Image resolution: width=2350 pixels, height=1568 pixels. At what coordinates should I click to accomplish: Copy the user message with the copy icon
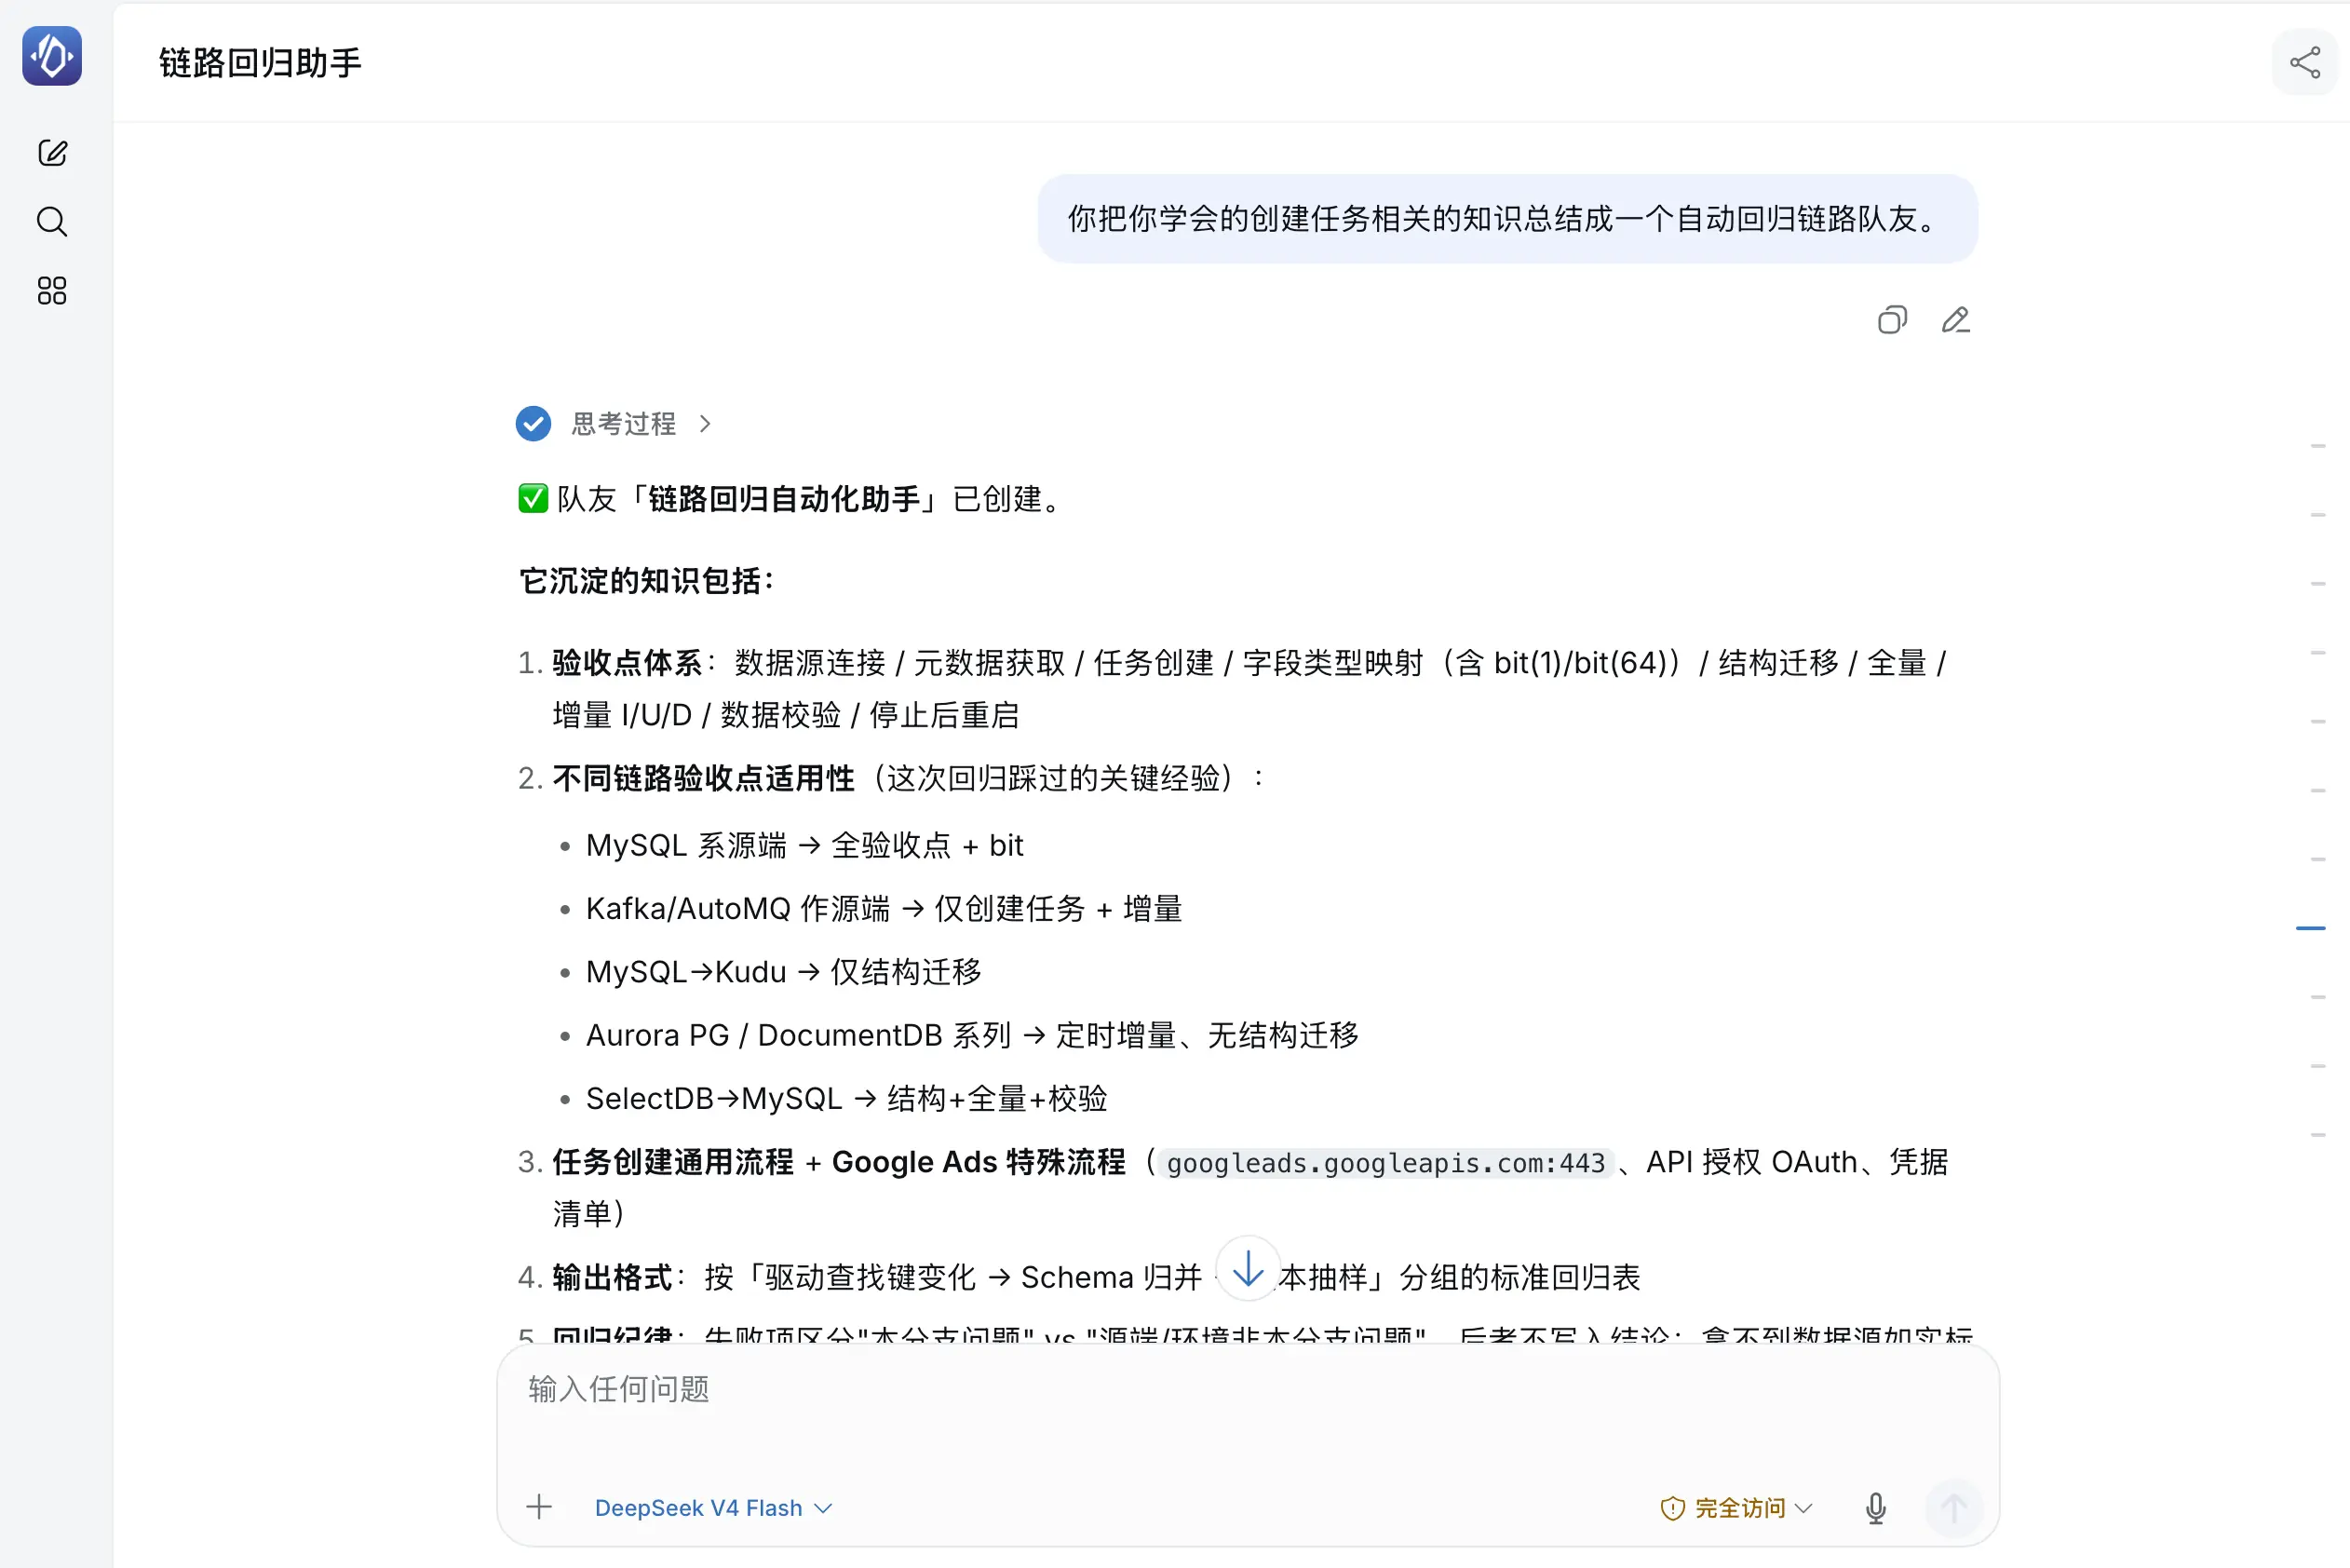(1892, 320)
